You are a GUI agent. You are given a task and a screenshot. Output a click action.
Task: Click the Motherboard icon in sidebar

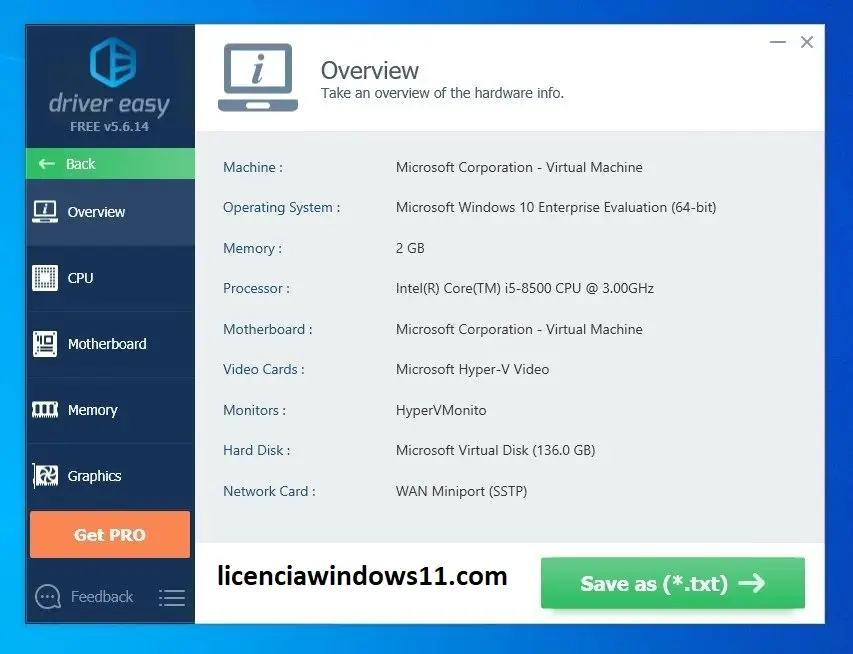(x=45, y=344)
